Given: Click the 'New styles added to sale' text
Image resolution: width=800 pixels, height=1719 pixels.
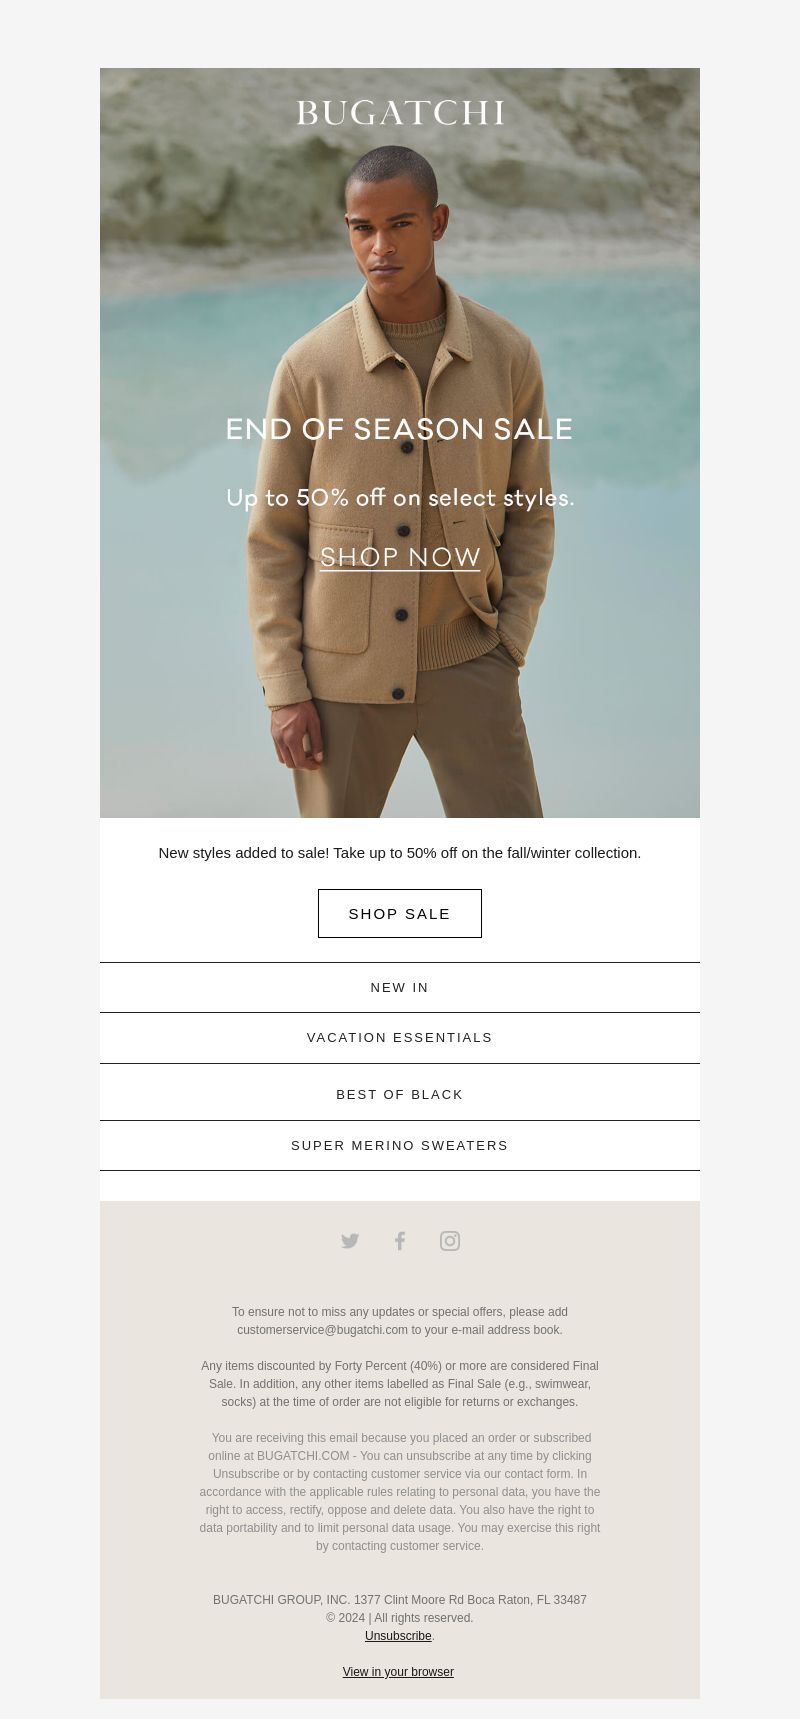Looking at the screenshot, I should 400,853.
